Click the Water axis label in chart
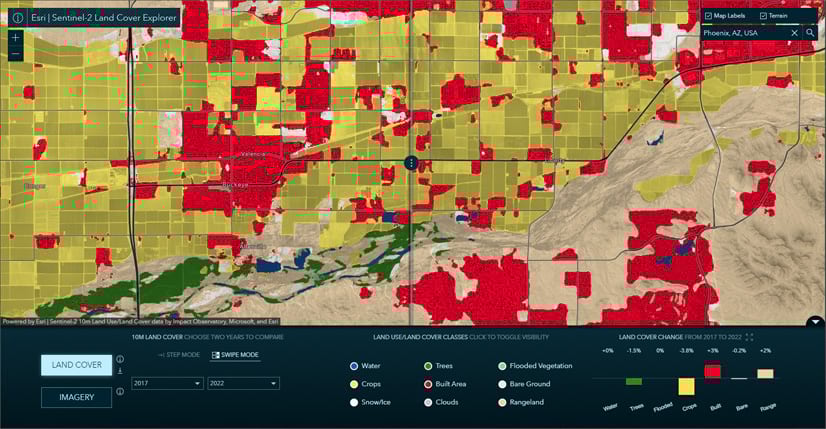Screen dimensions: 826x429 (611, 407)
